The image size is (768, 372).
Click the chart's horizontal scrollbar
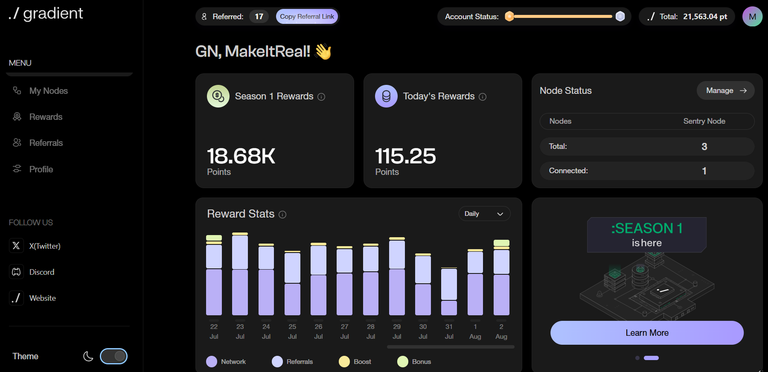point(451,347)
